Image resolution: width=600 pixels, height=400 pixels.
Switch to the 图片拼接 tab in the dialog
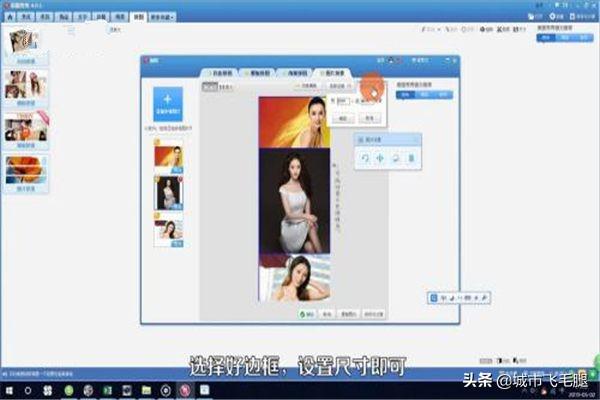point(335,75)
